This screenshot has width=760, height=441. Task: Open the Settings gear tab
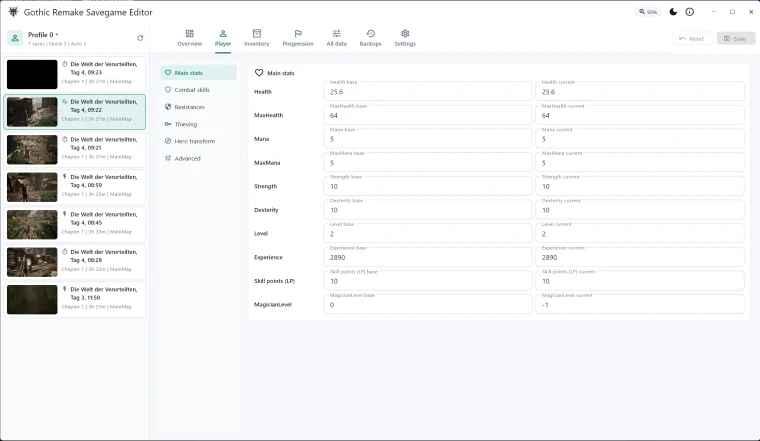(x=405, y=38)
